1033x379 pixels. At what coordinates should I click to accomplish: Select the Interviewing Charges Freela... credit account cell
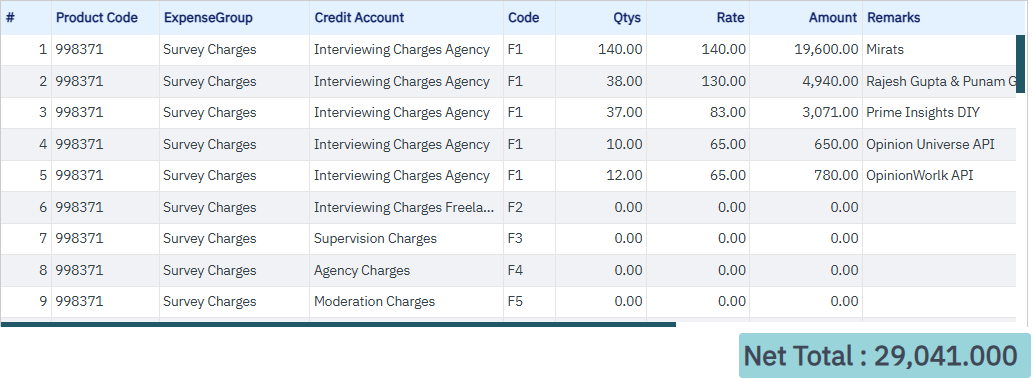[x=406, y=208]
